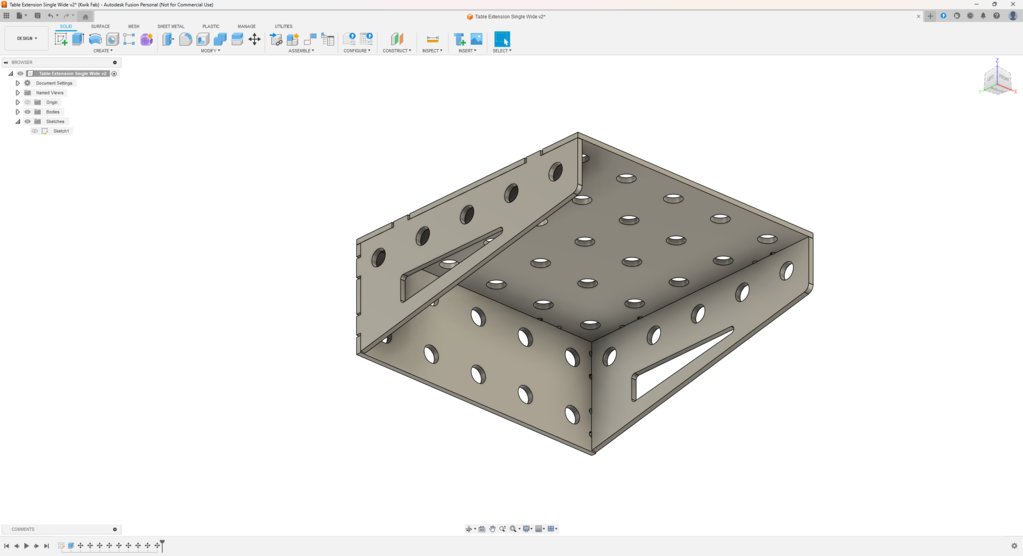1023x556 pixels.
Task: Switch to the Utilities tab
Action: click(x=283, y=26)
